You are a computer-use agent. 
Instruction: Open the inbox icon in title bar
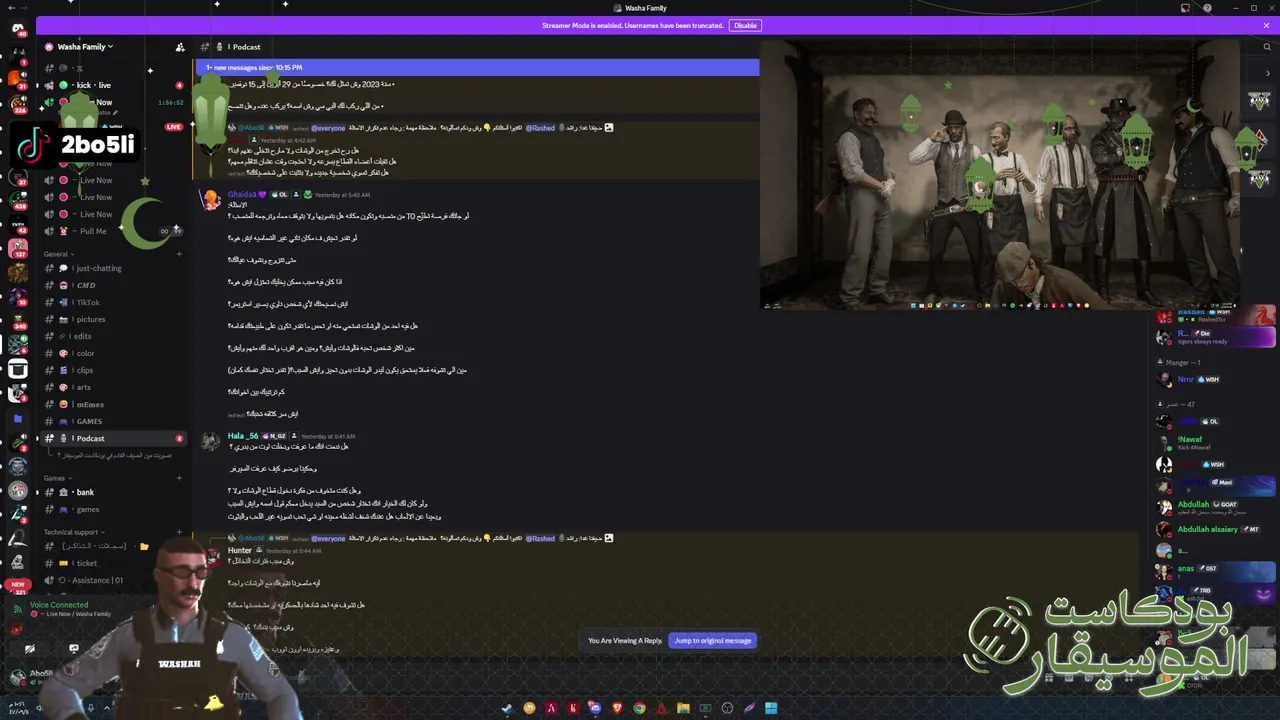(1185, 8)
